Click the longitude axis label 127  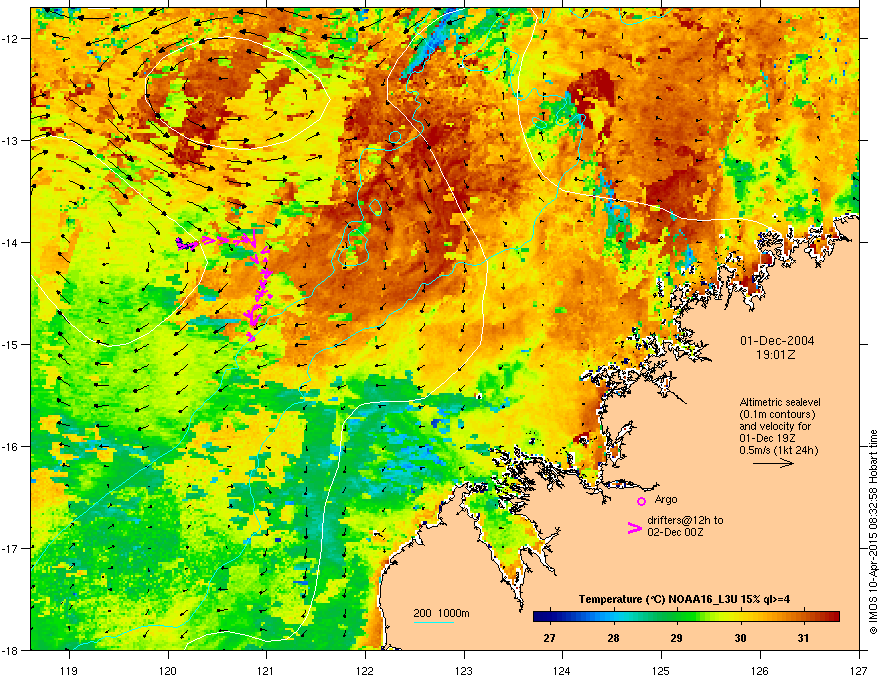pyautogui.click(x=859, y=671)
